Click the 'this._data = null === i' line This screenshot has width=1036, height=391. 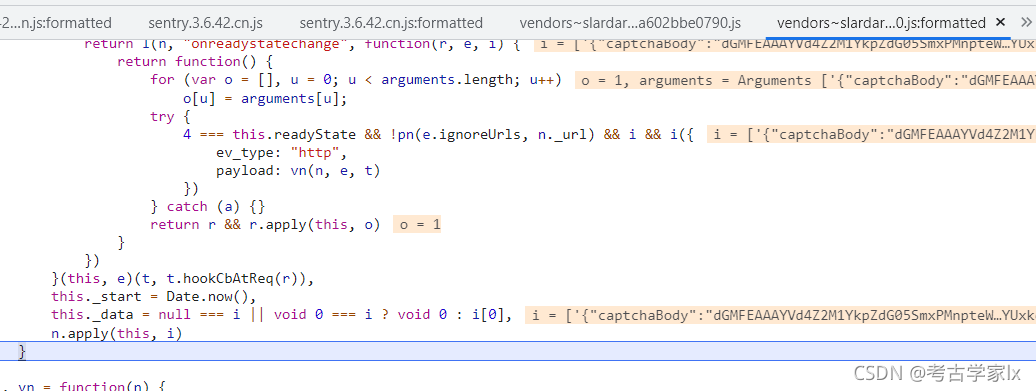coord(281,315)
